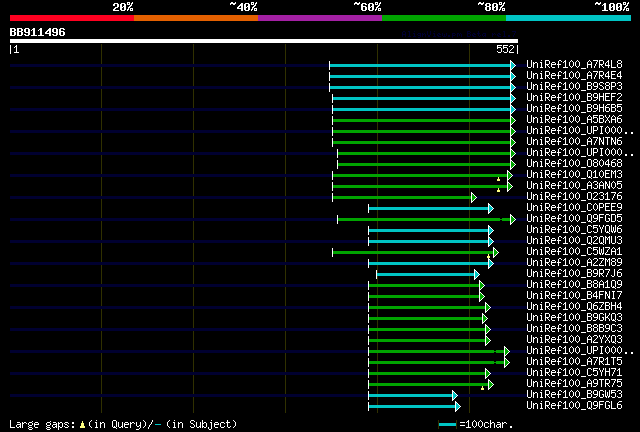Select the UniRef100_O80468 label
The height and width of the screenshot is (432, 640).
(574, 163)
